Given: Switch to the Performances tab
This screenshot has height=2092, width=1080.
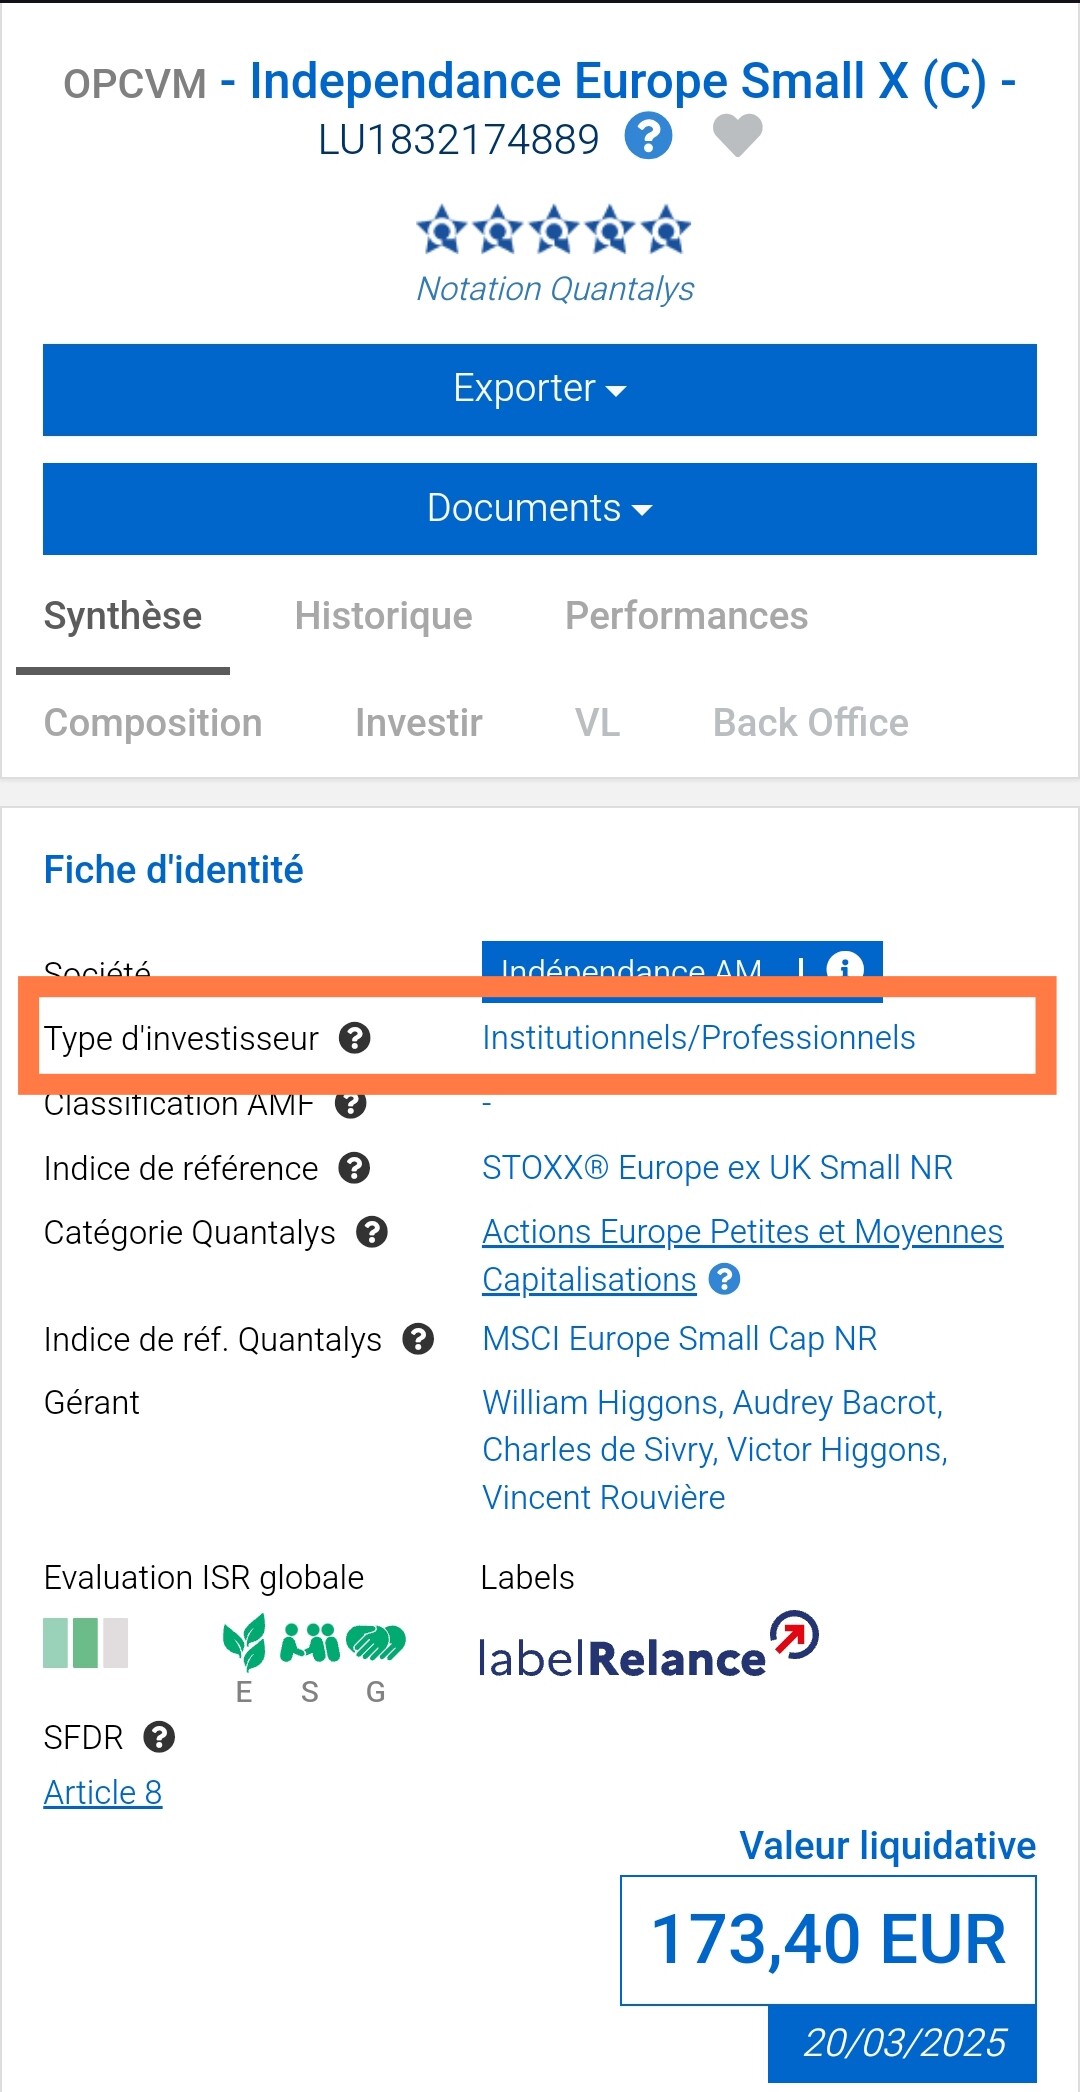Looking at the screenshot, I should [686, 616].
